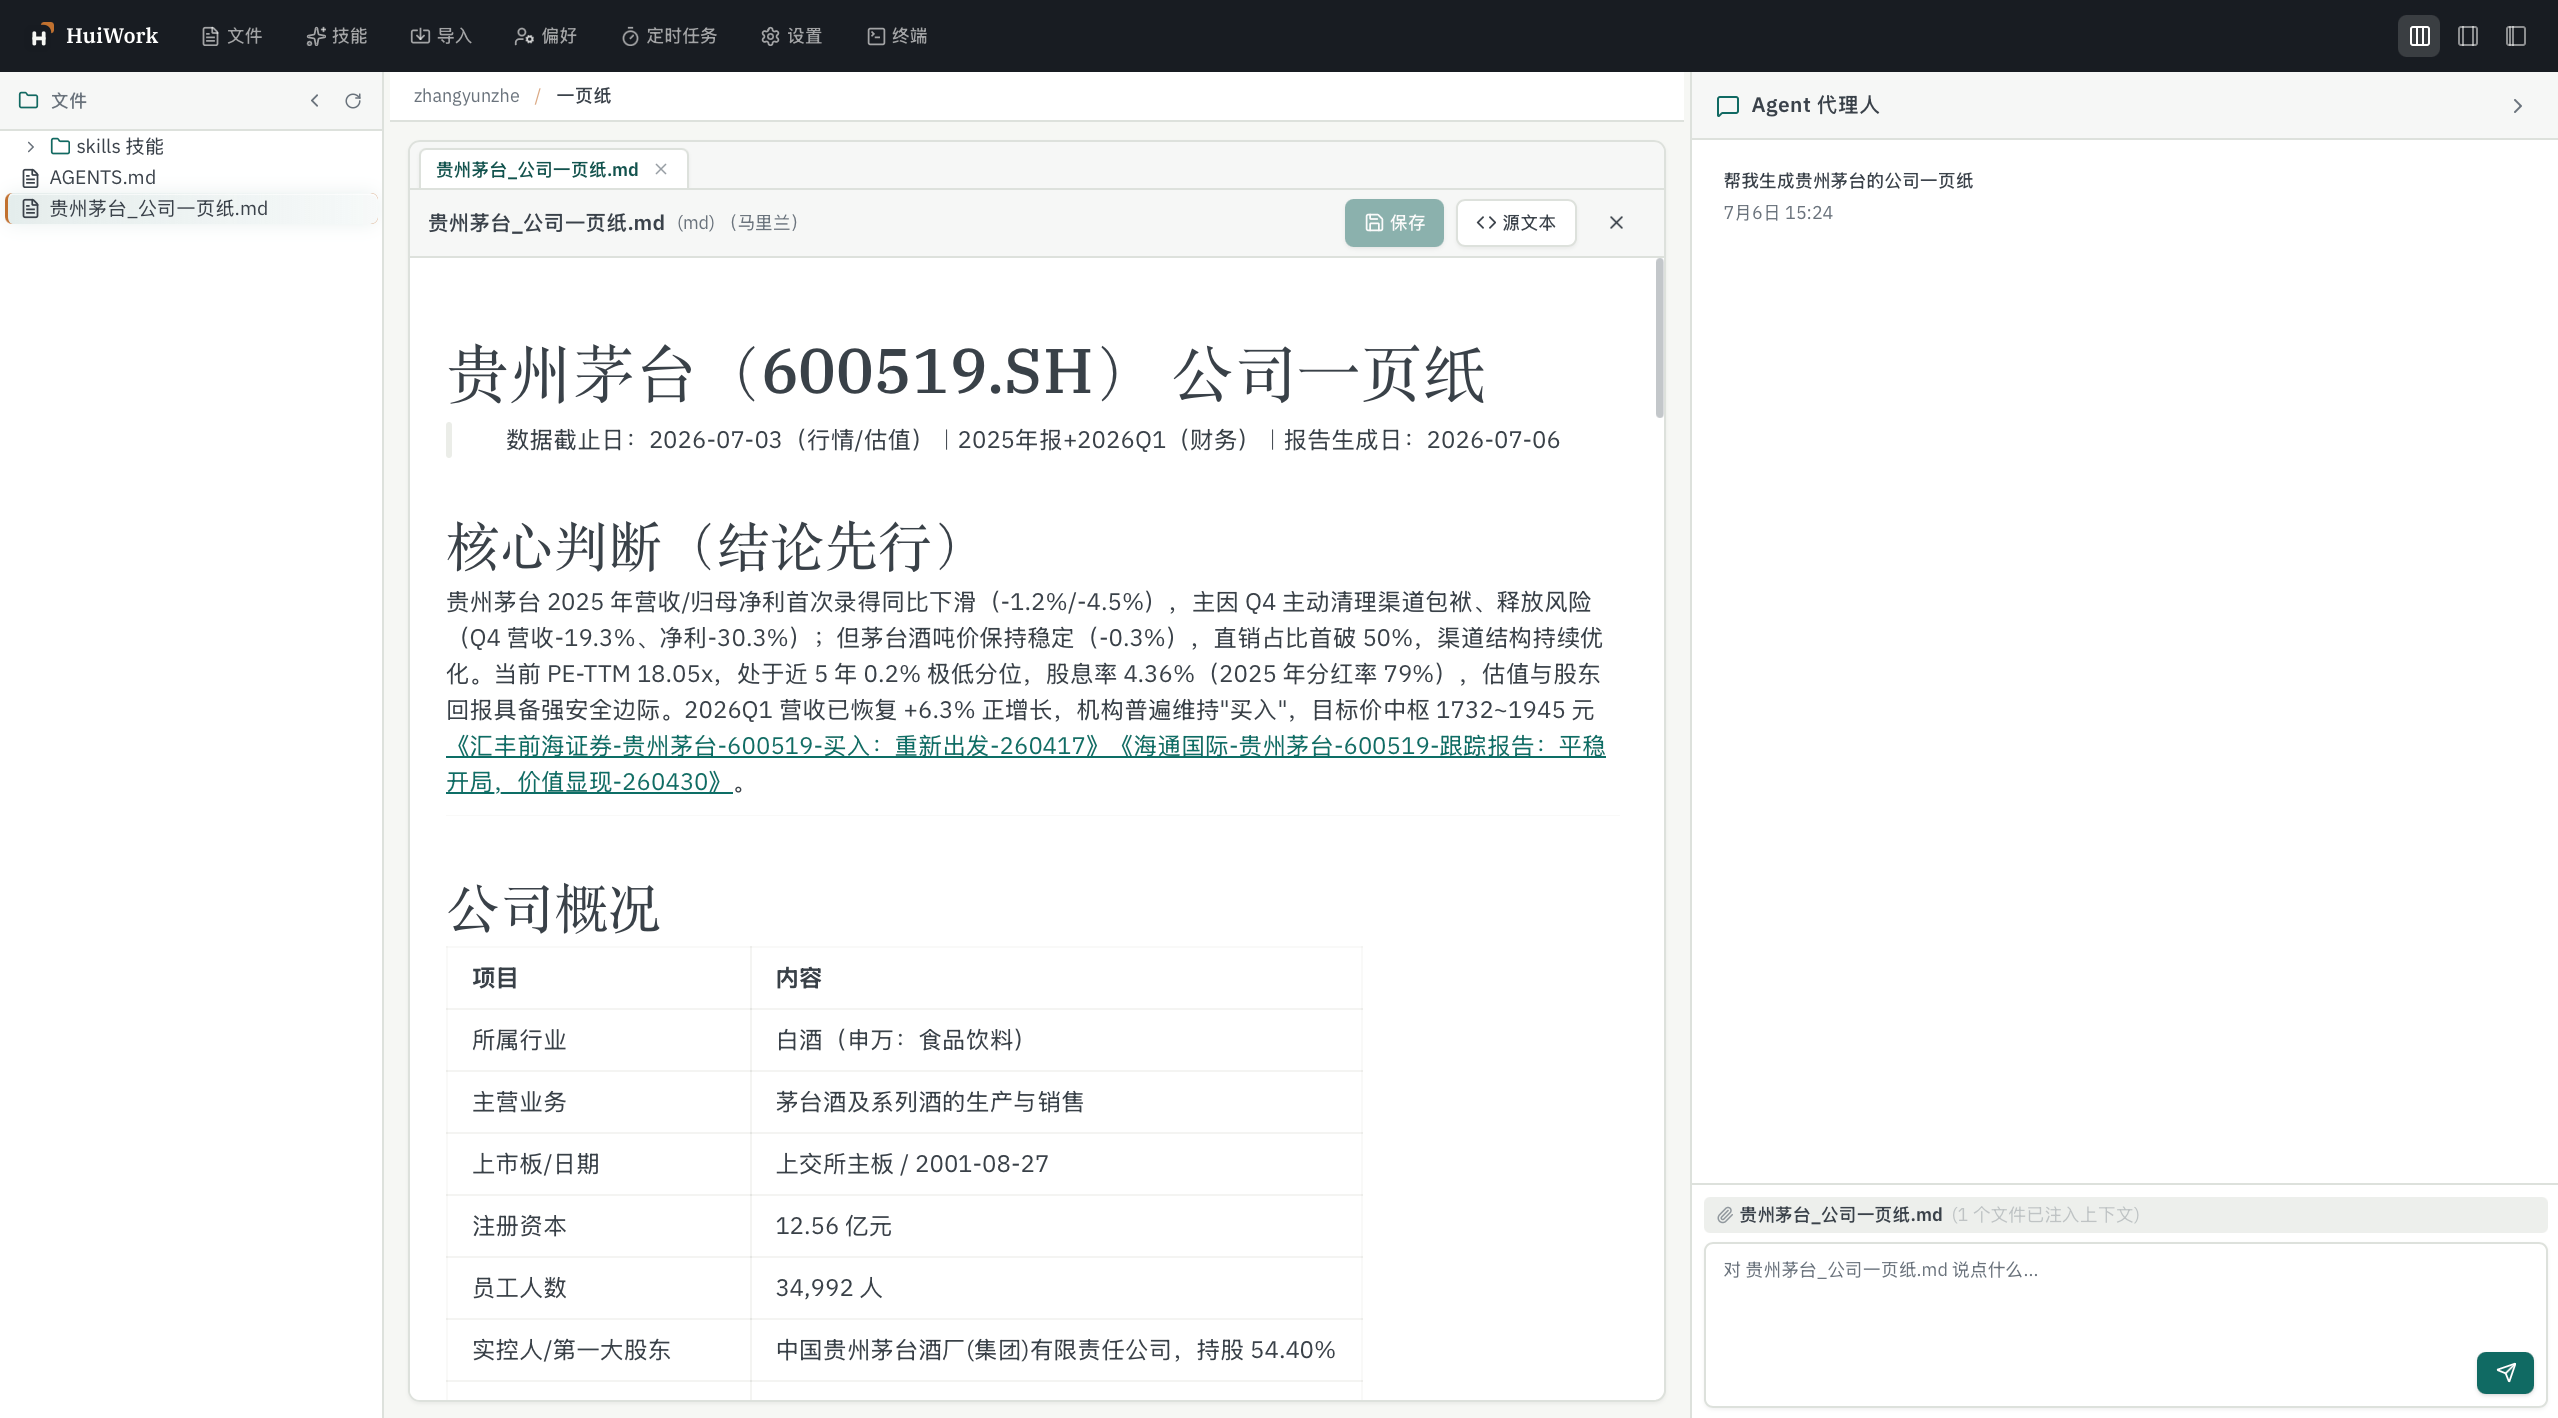Viewport: 2558px width, 1418px height.
Task: Click the attached file paperclip icon
Action: tap(1725, 1215)
